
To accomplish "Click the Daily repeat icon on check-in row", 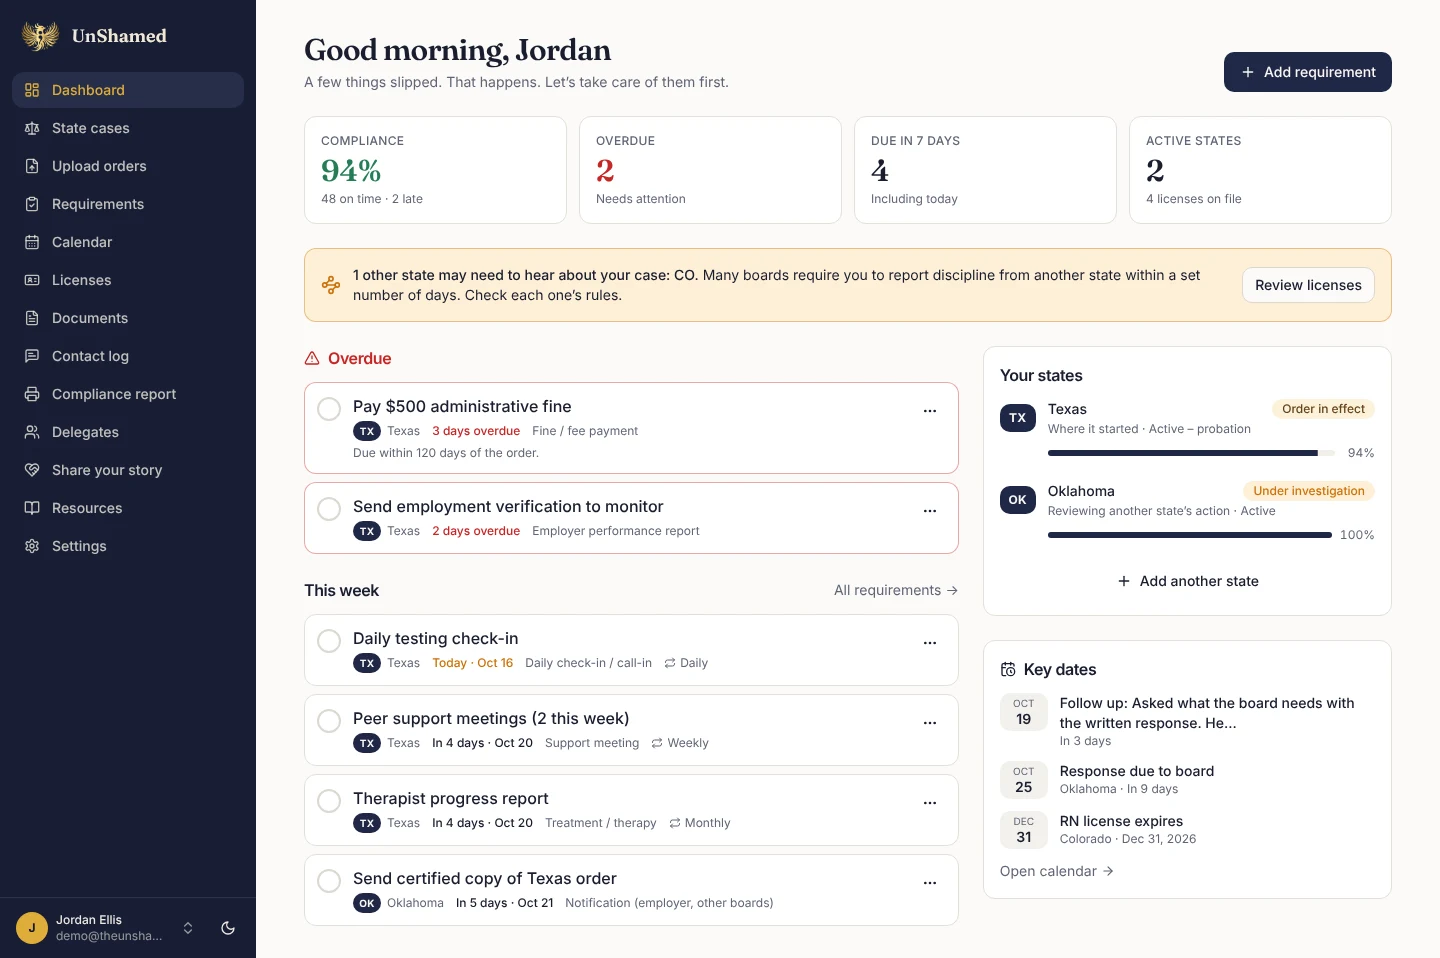I will click(x=670, y=663).
